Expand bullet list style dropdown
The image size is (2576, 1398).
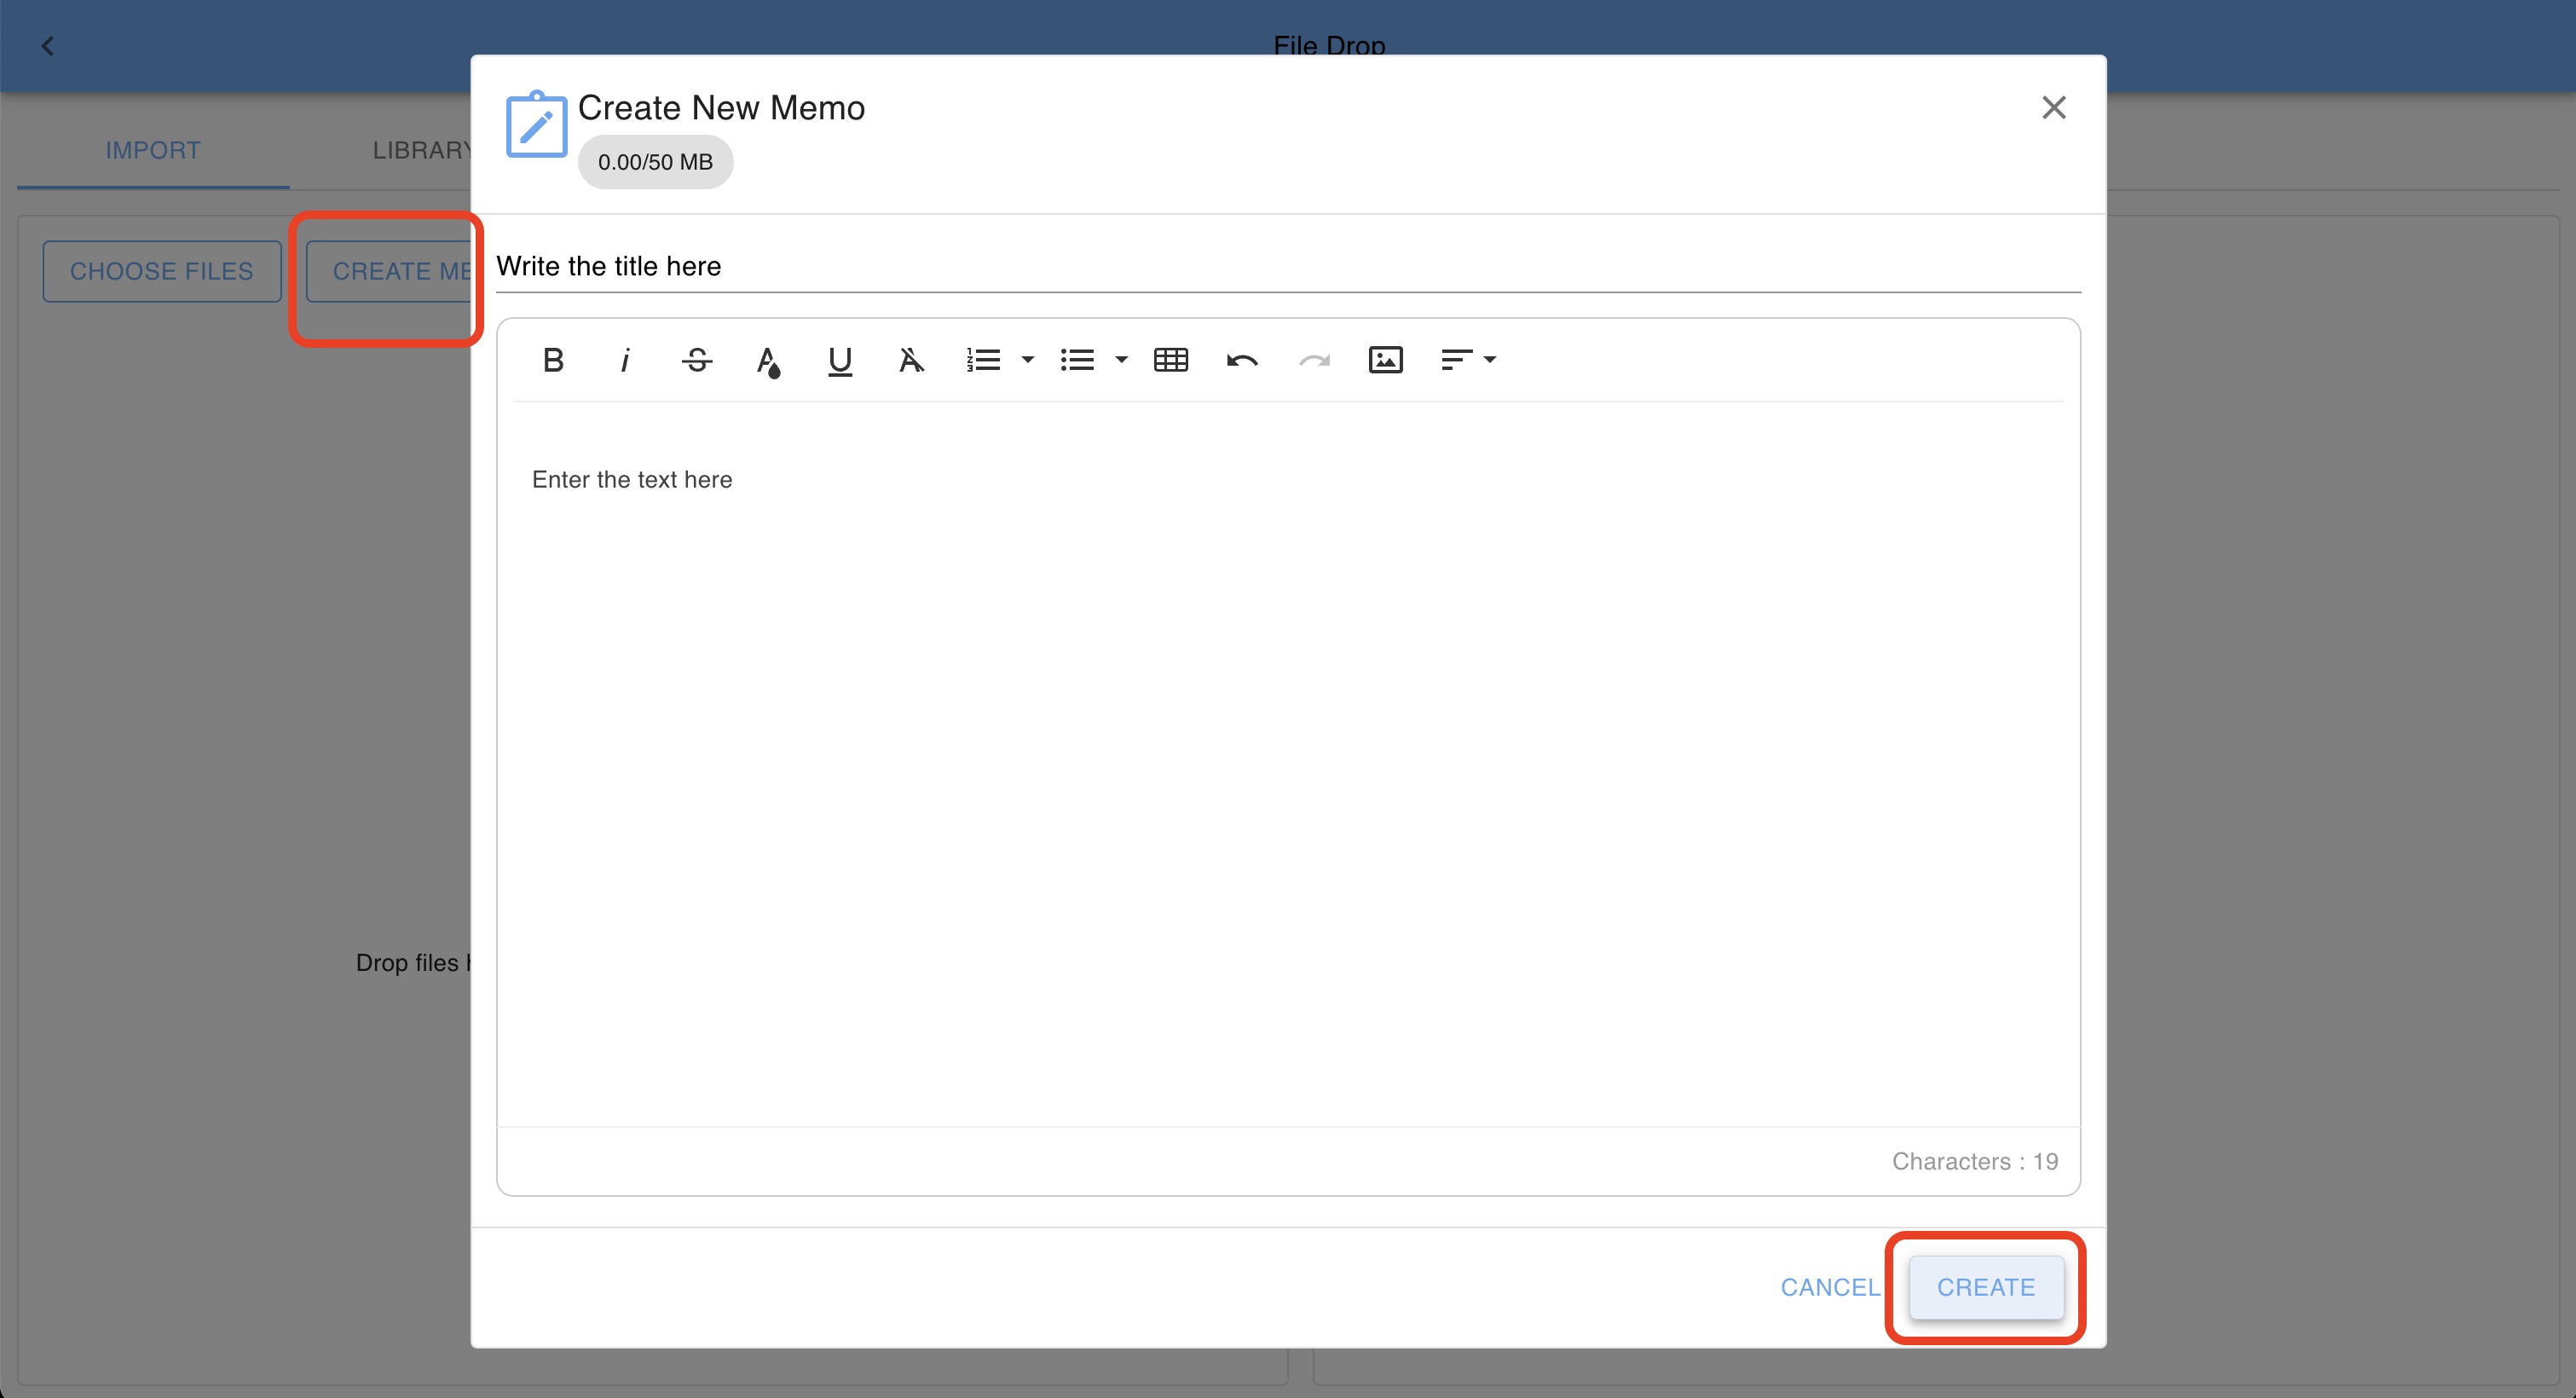pos(1121,360)
